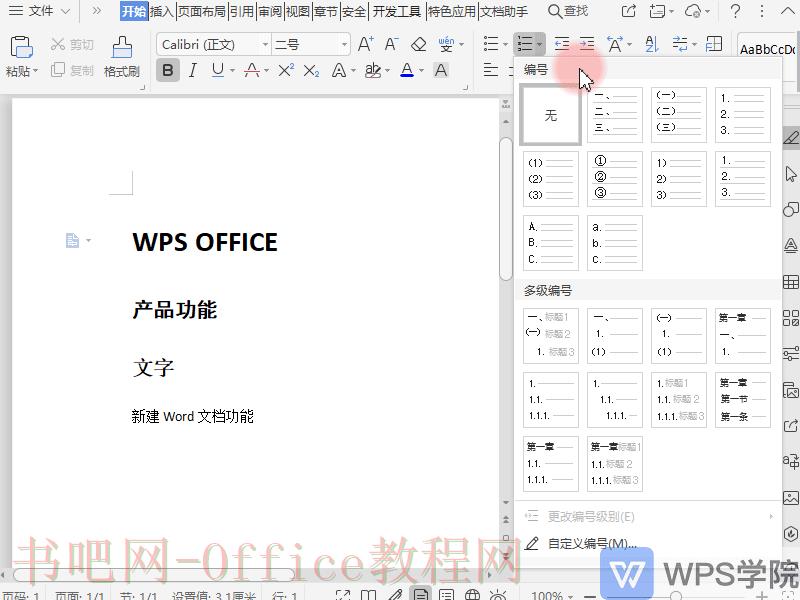
Task: Switch to the 开发工具 tab
Action: pyautogui.click(x=396, y=11)
